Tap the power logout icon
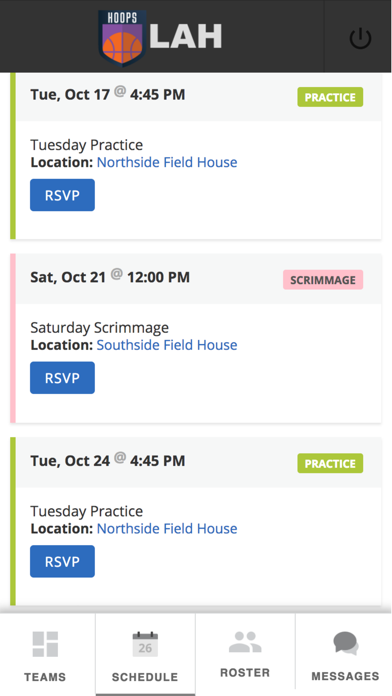This screenshot has width=392, height=696. tap(360, 39)
